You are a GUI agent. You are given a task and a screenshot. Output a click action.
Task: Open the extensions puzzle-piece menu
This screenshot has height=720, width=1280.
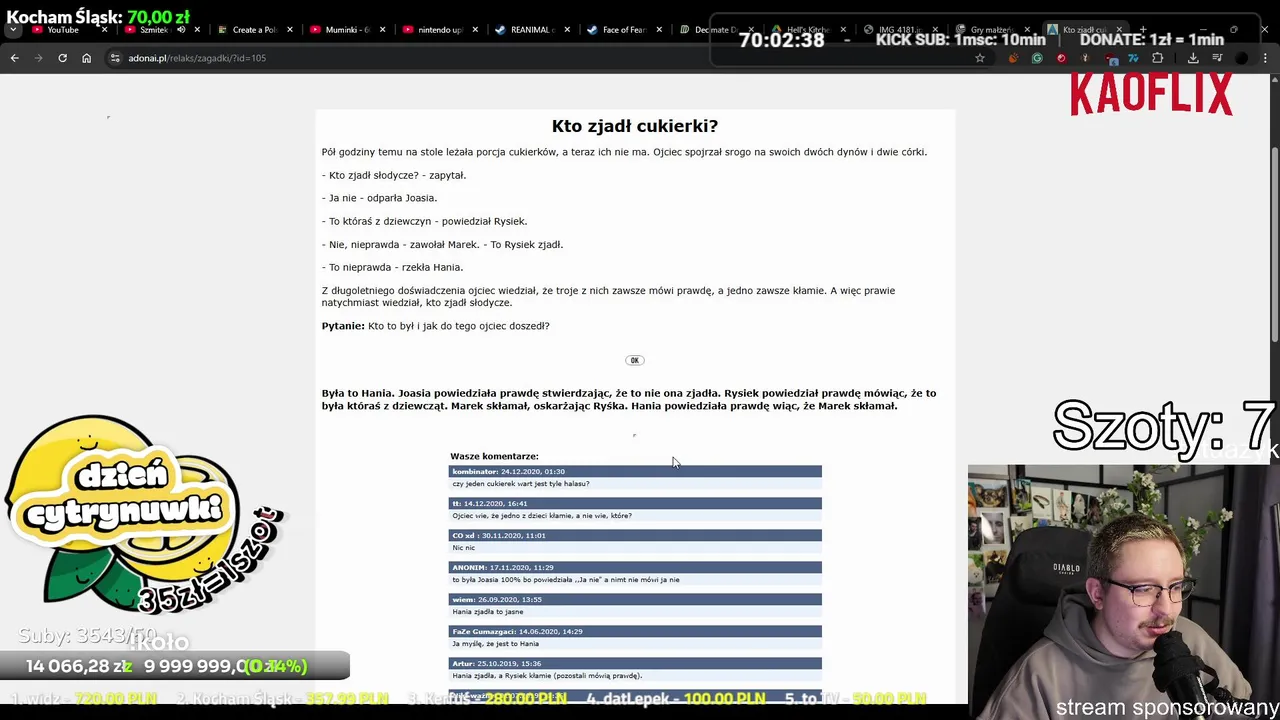pyautogui.click(x=1157, y=58)
